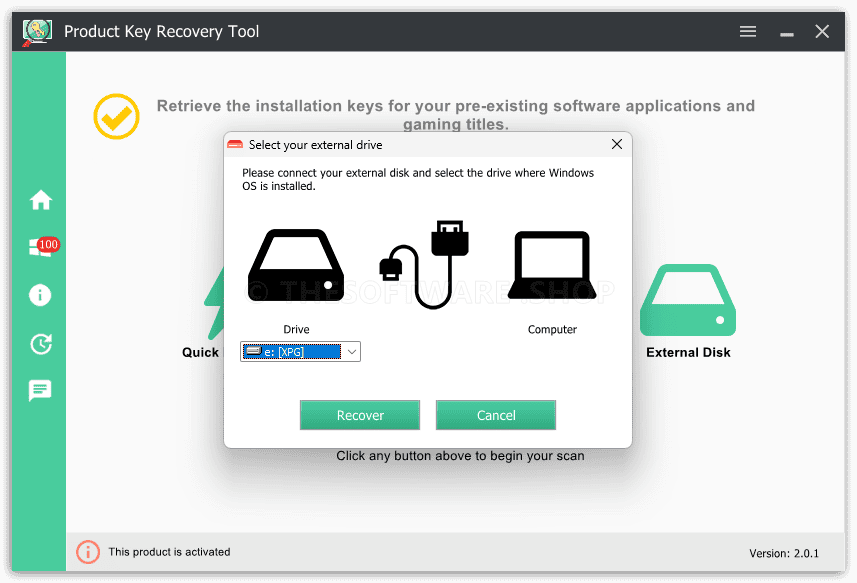Image resolution: width=857 pixels, height=583 pixels.
Task: Click the laptop Computer illustration
Action: click(552, 266)
